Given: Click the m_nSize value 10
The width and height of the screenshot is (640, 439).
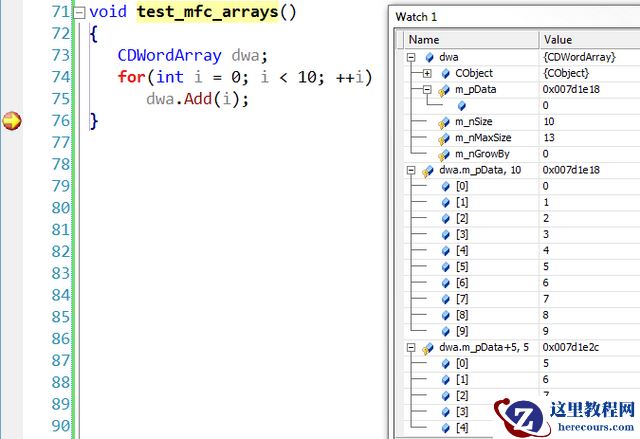Looking at the screenshot, I should coord(549,122).
